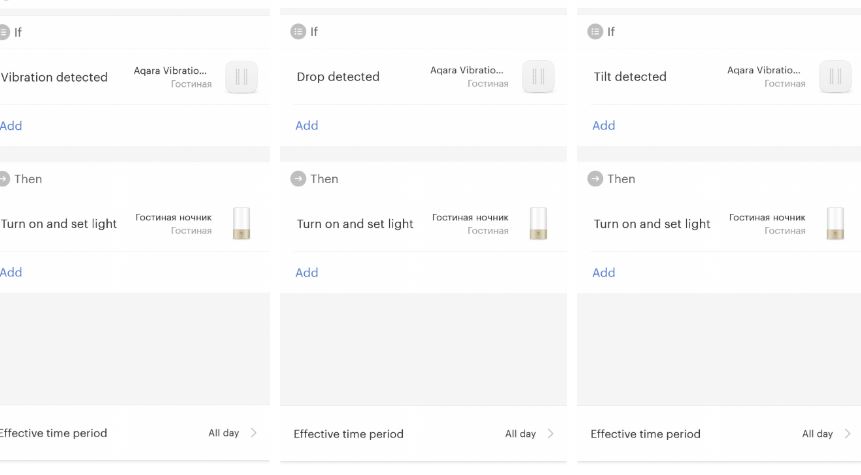The height and width of the screenshot is (475, 861).
Task: Add a condition below Tilt detected
Action: (x=604, y=126)
